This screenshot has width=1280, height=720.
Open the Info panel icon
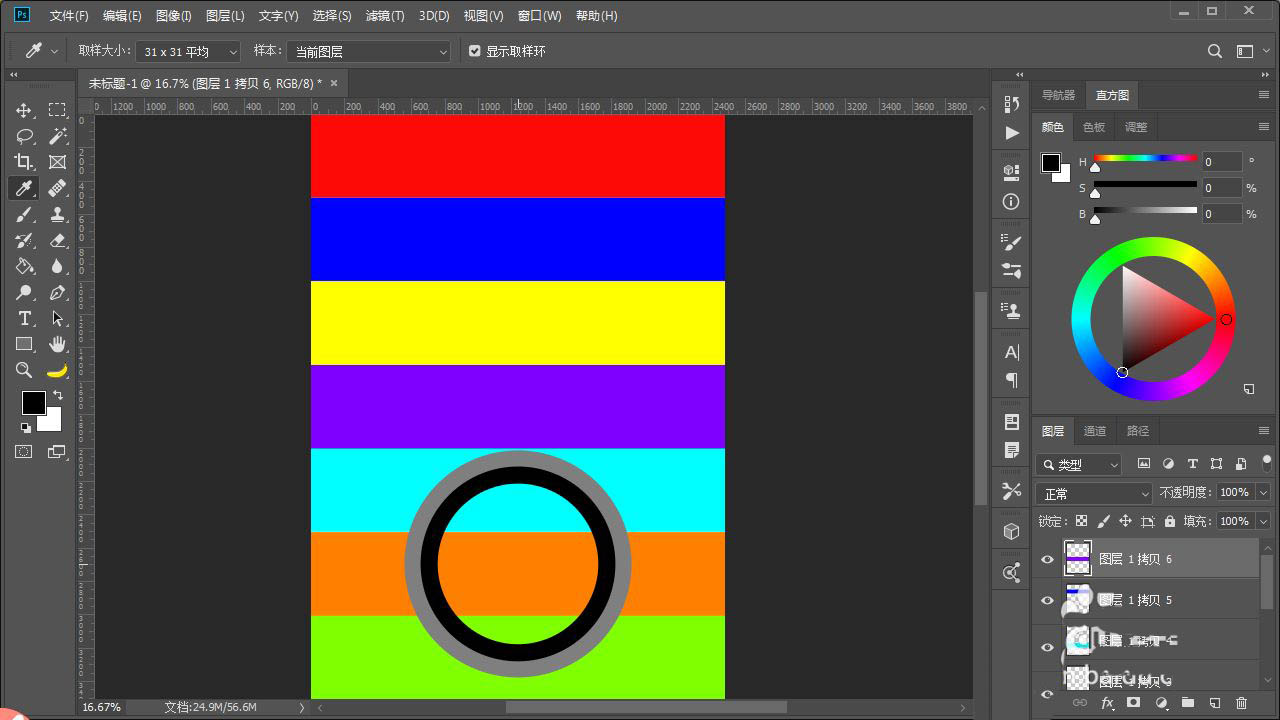point(1012,201)
